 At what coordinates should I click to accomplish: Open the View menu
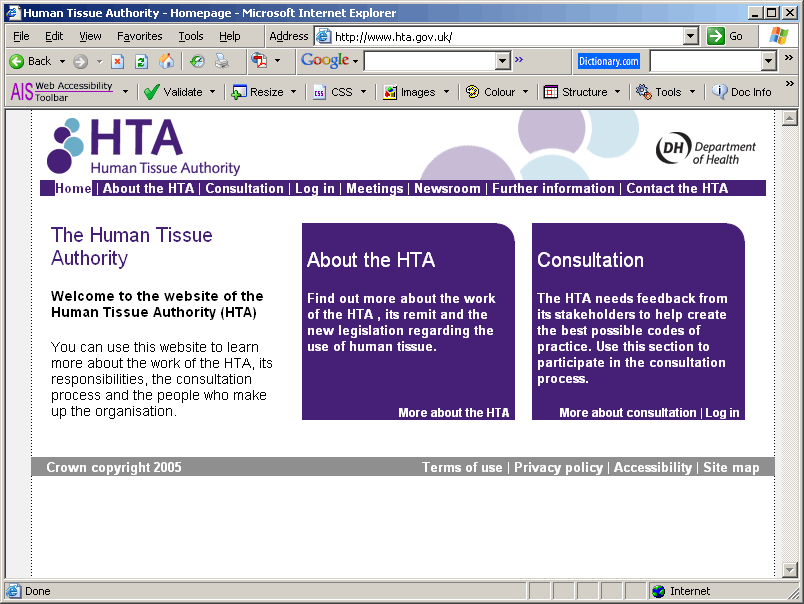[x=90, y=36]
